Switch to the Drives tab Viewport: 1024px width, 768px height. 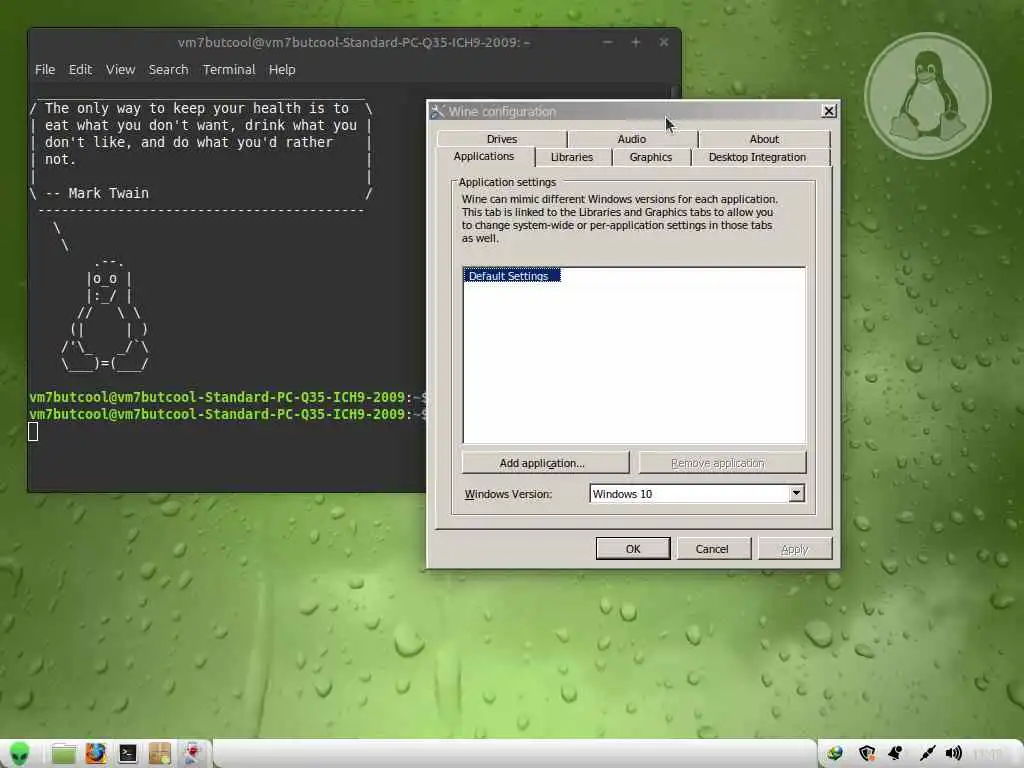click(502, 138)
